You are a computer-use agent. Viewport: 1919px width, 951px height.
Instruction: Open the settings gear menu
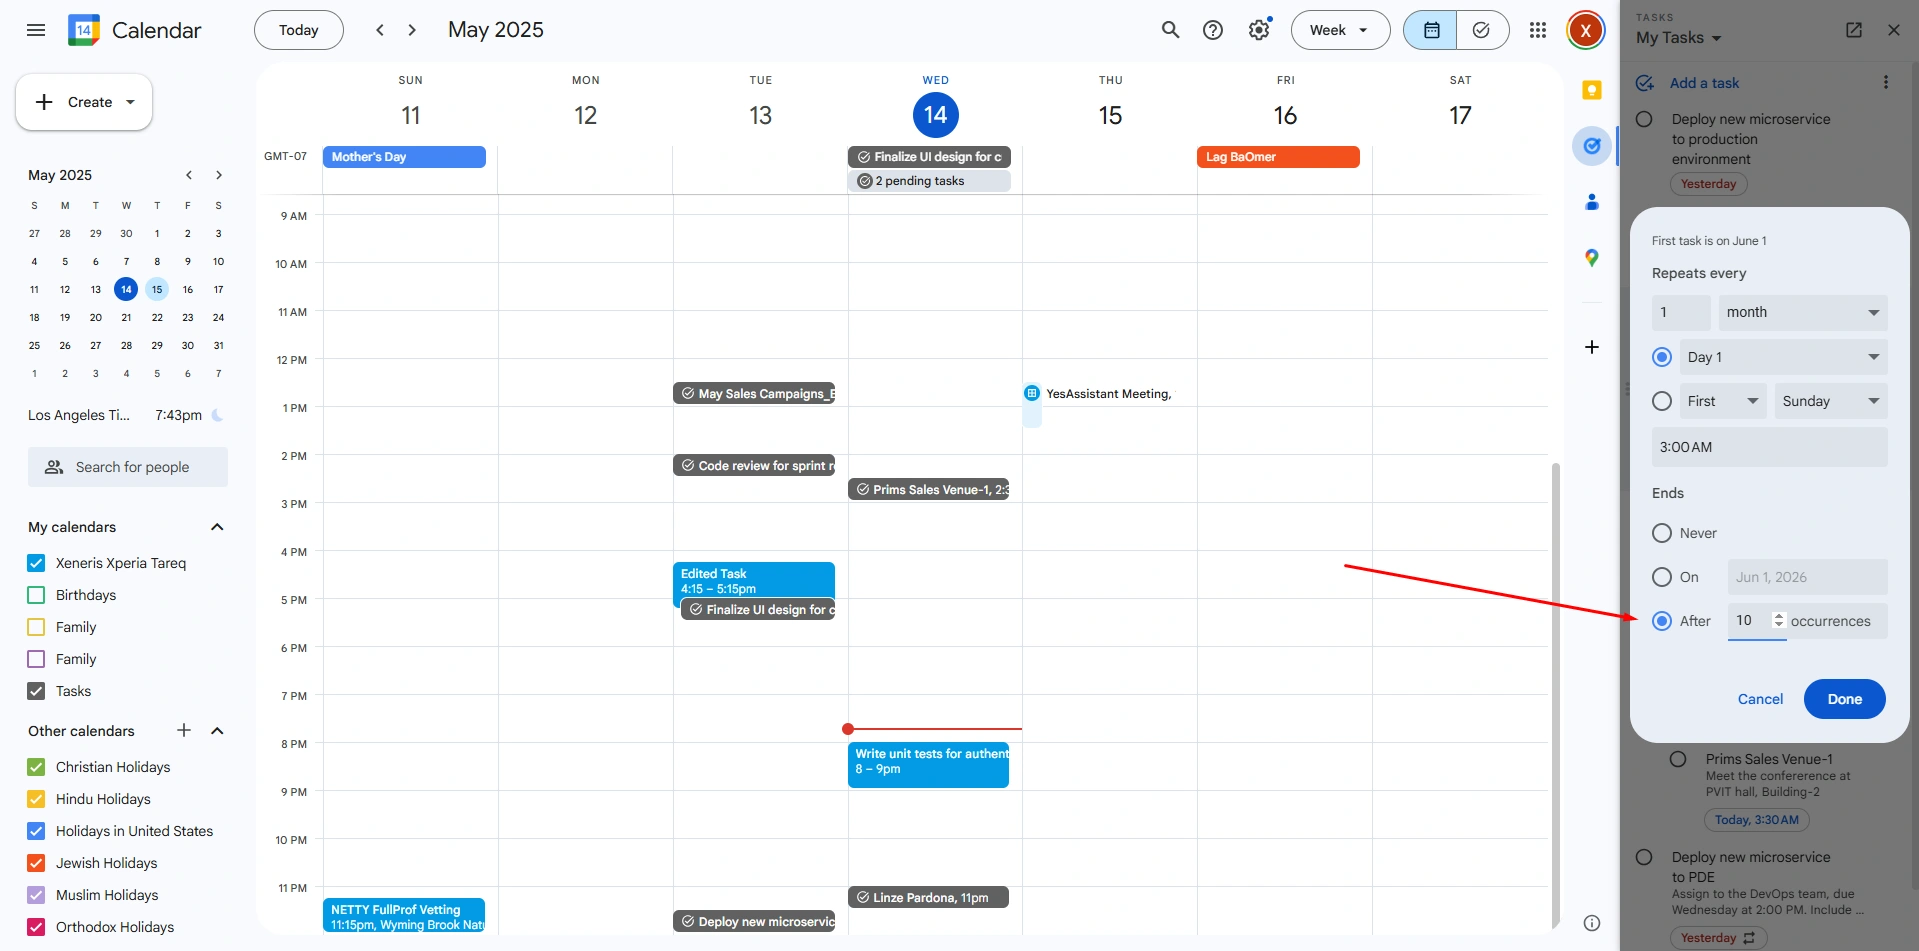[x=1259, y=30]
